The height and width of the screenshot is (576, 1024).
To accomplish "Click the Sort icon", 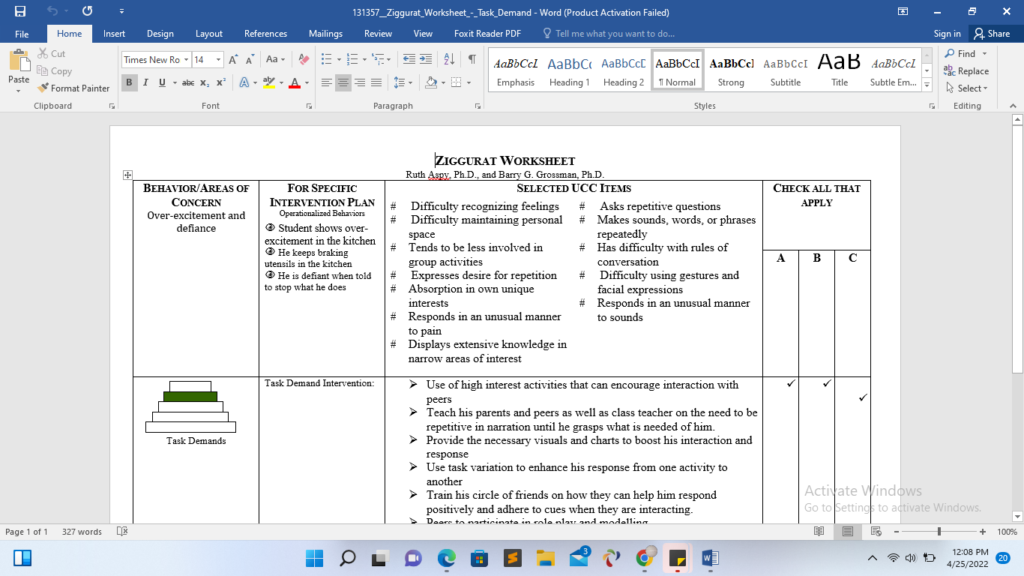I will point(449,59).
